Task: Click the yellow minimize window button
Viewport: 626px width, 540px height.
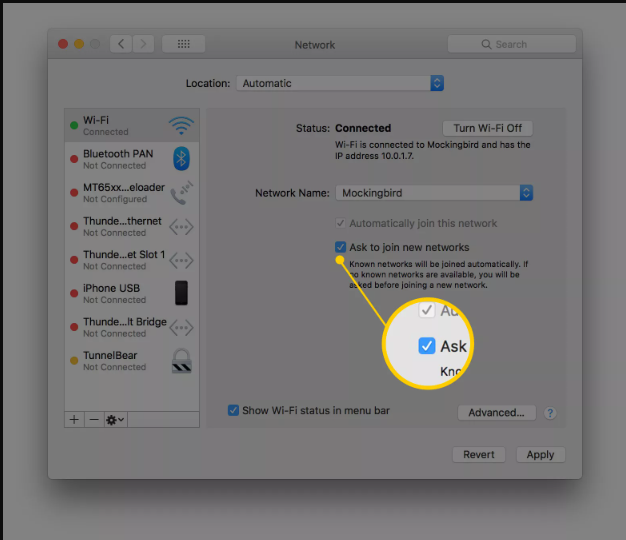Action: tap(79, 44)
